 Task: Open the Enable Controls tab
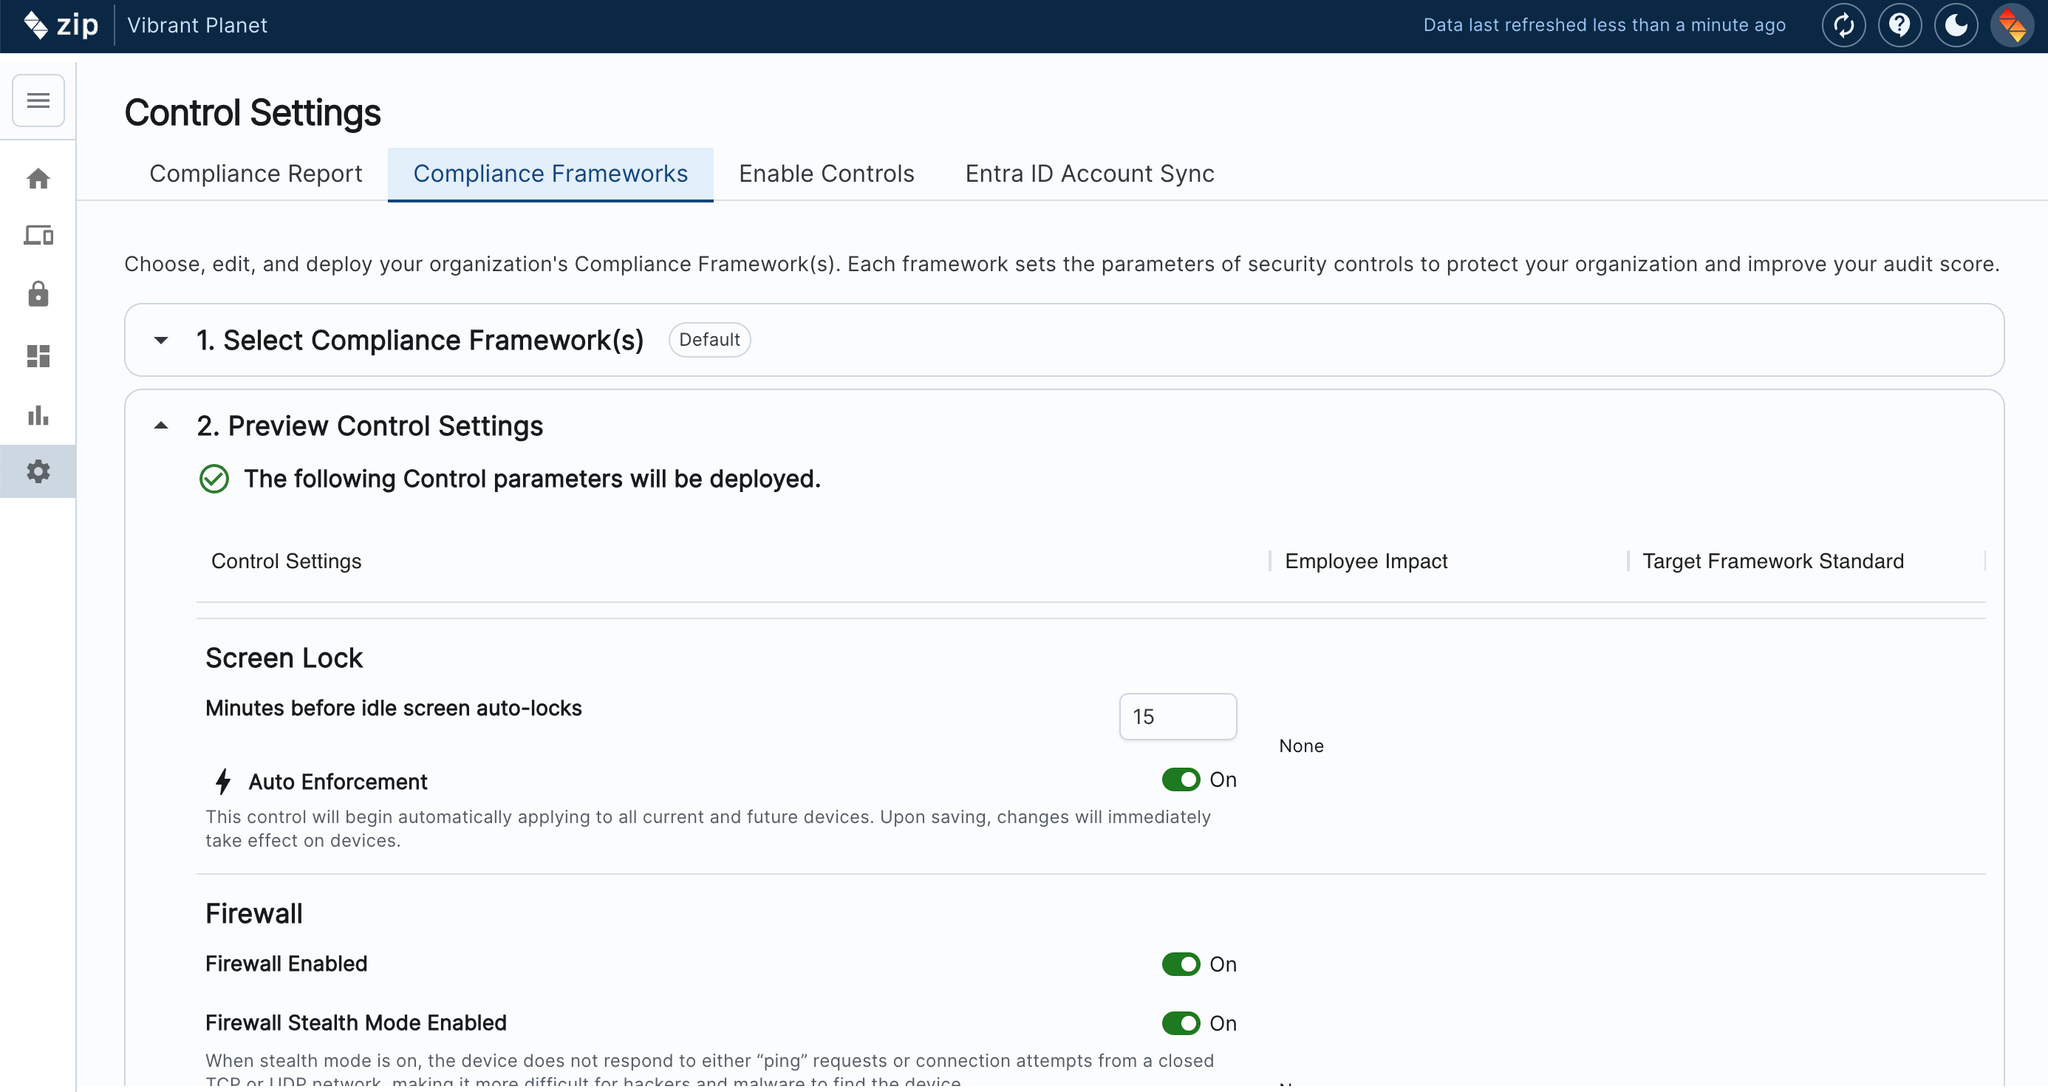click(x=826, y=174)
